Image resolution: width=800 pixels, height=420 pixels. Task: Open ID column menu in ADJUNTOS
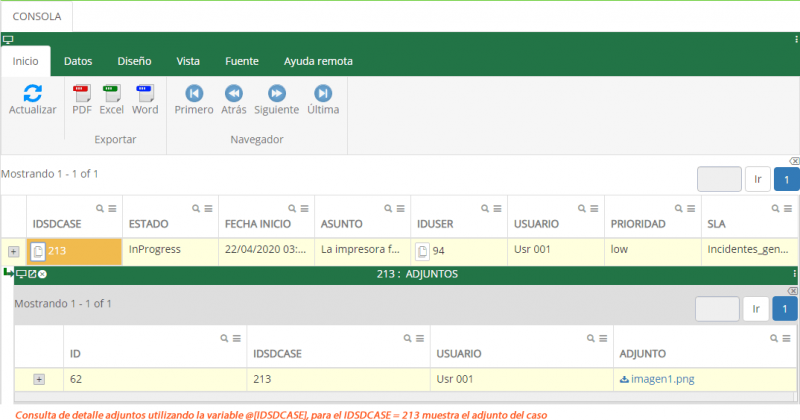click(x=237, y=338)
